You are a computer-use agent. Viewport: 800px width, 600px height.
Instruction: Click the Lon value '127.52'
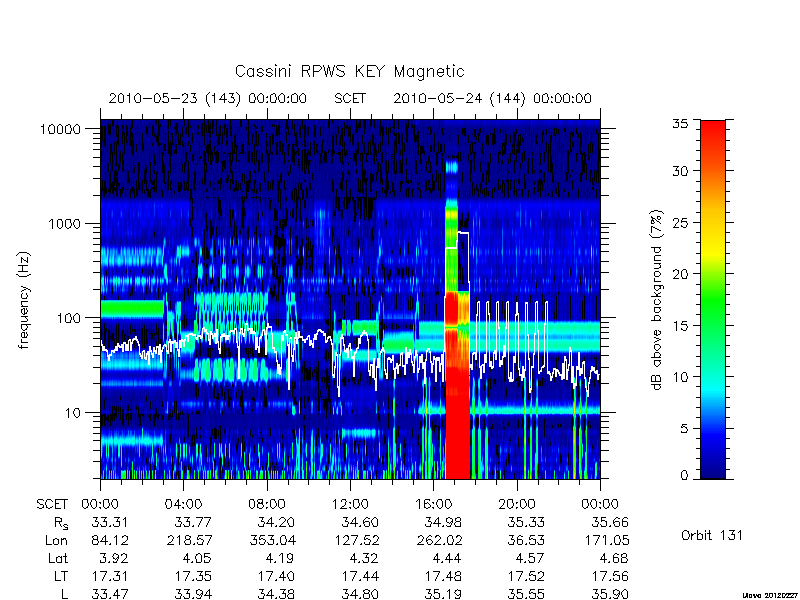[x=356, y=540]
